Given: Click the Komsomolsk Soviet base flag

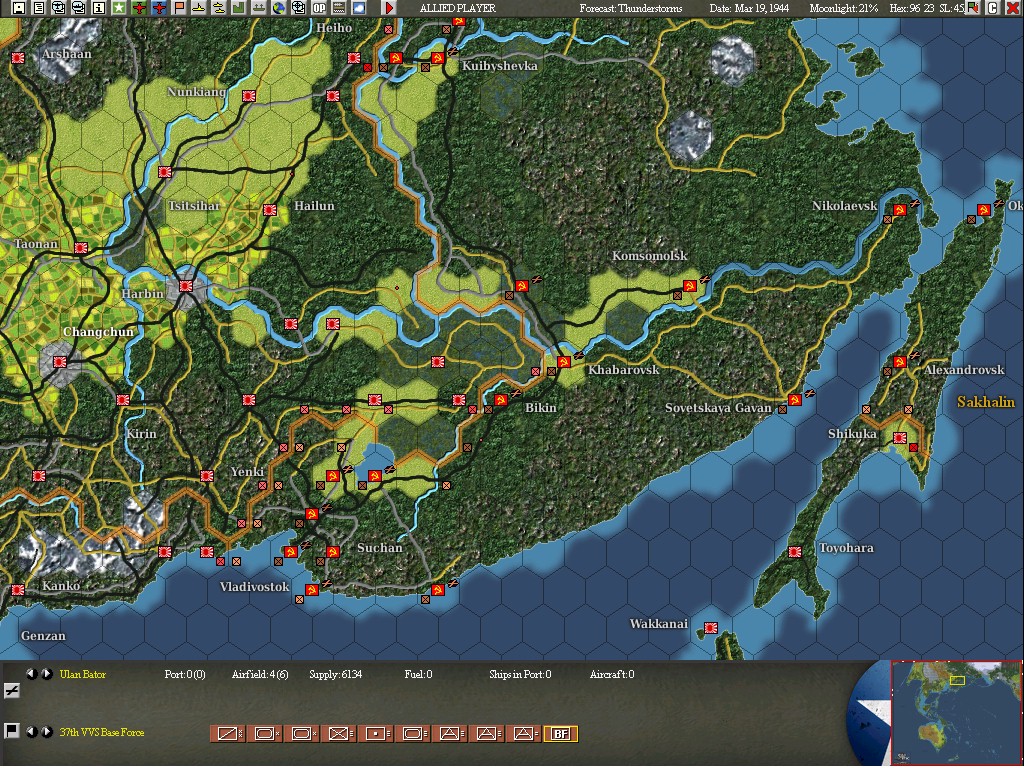Looking at the screenshot, I should (x=690, y=285).
